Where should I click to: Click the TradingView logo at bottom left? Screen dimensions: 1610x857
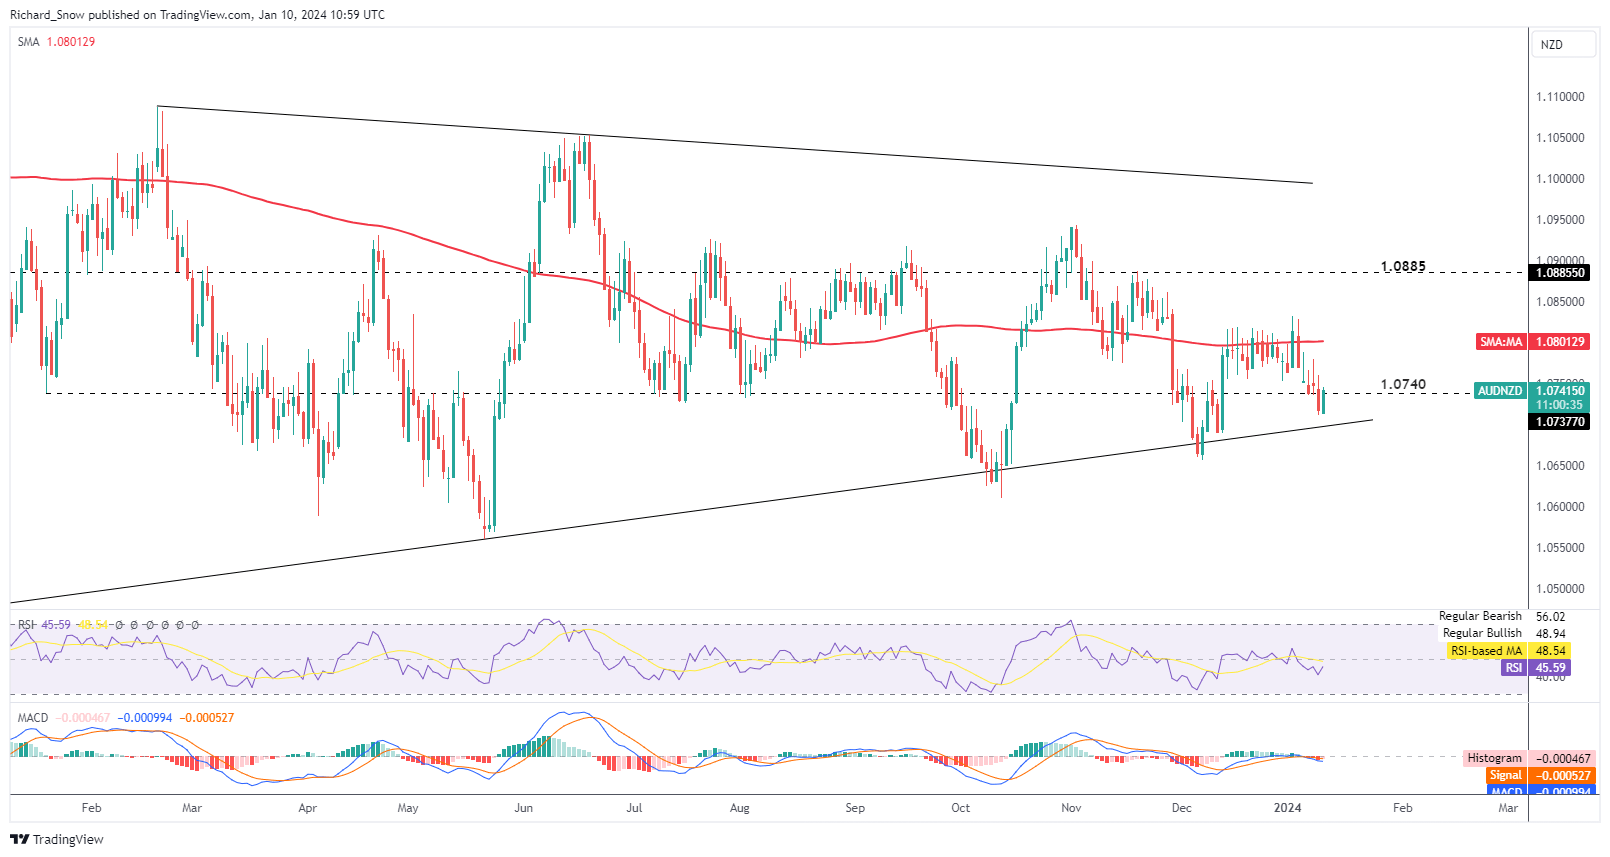(x=57, y=839)
